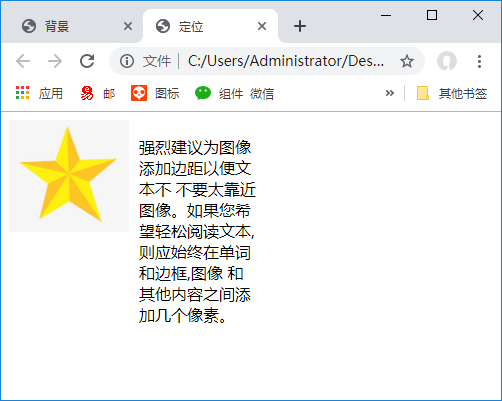This screenshot has height=401, width=502.
Task: Open the 应用 apps shortcut
Action: (x=39, y=93)
